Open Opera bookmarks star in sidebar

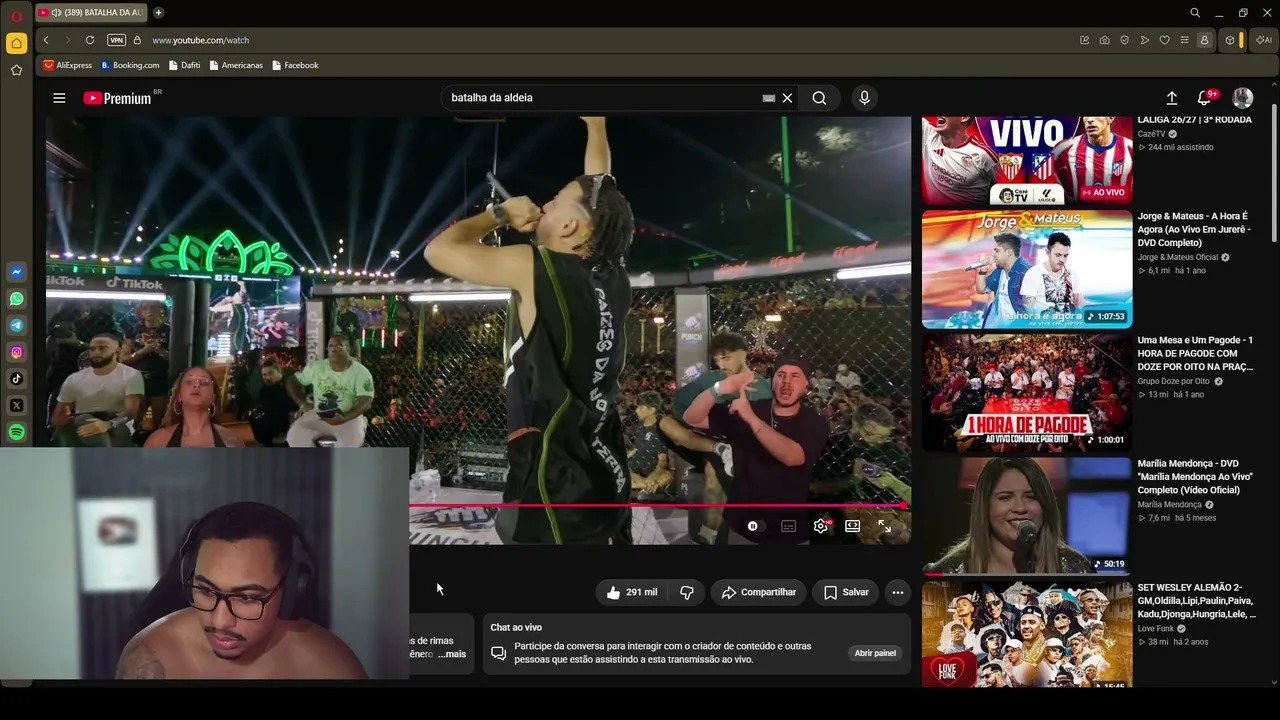(x=16, y=70)
